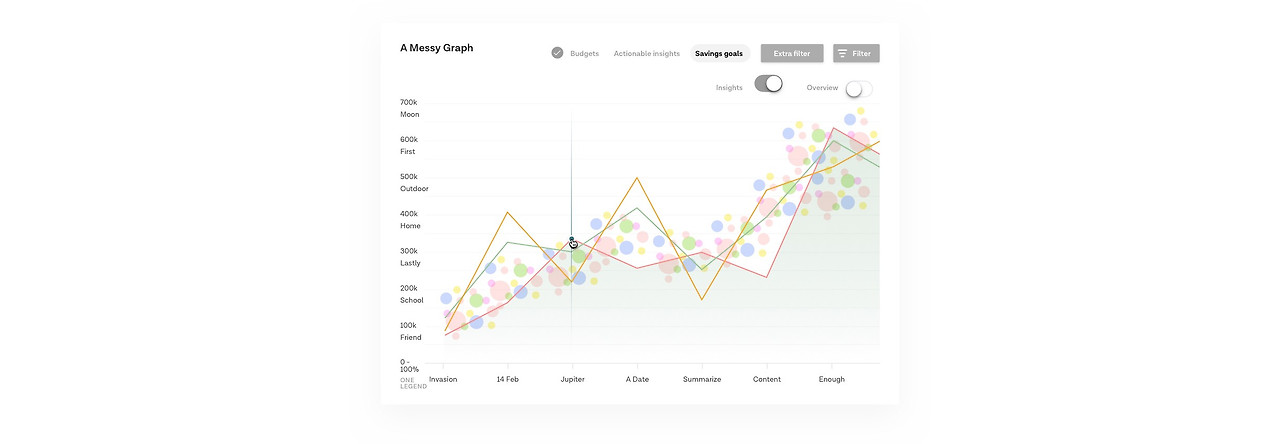
Task: Click the Jupiter x-axis label
Action: (572, 380)
